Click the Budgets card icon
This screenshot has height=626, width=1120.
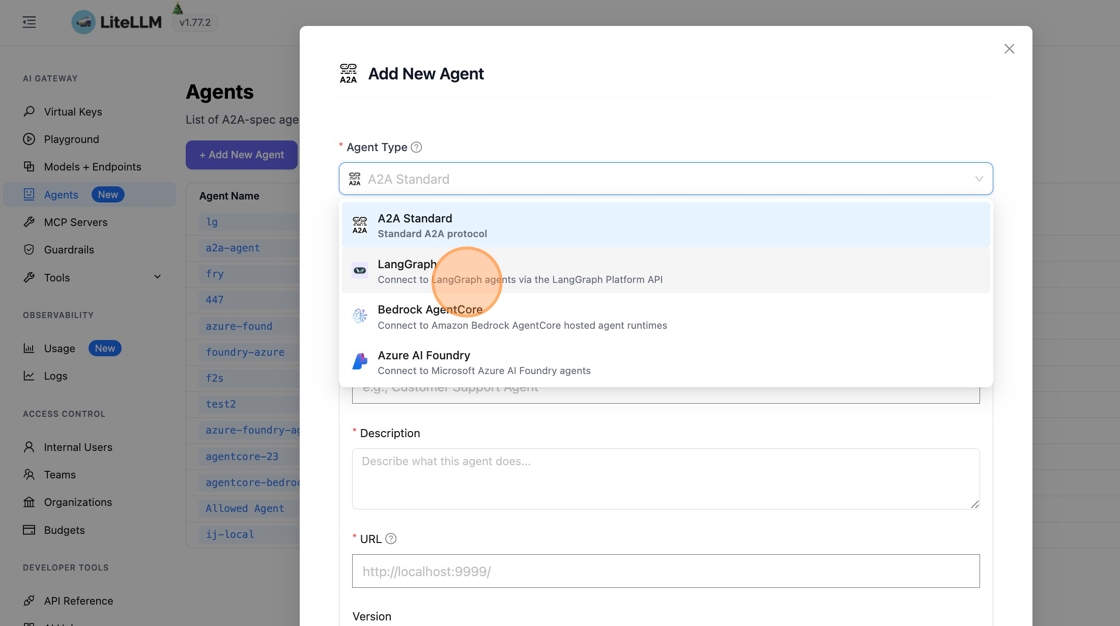[x=29, y=530]
